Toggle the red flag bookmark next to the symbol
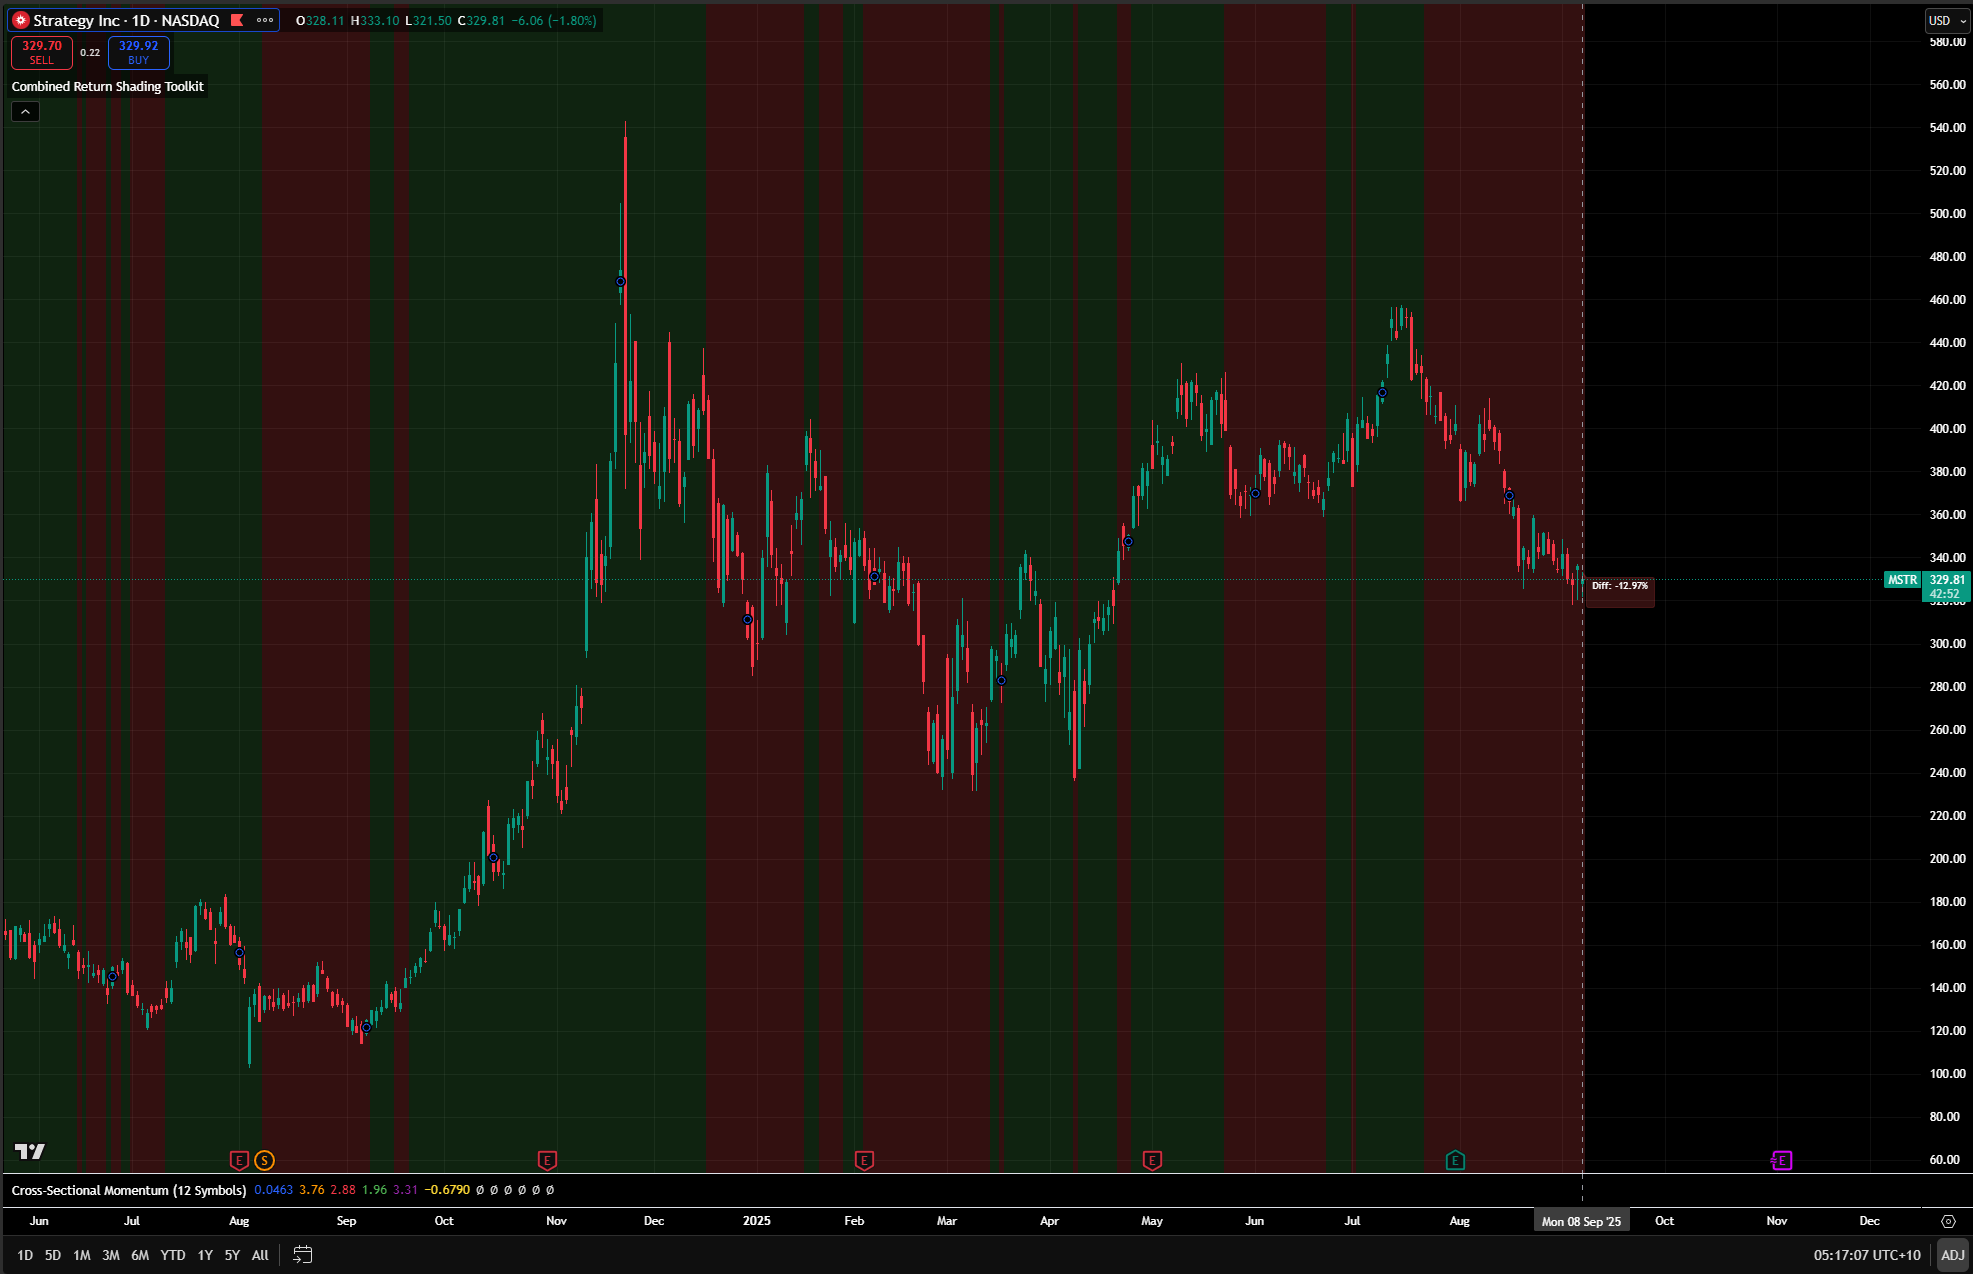This screenshot has height=1274, width=1973. pos(236,19)
